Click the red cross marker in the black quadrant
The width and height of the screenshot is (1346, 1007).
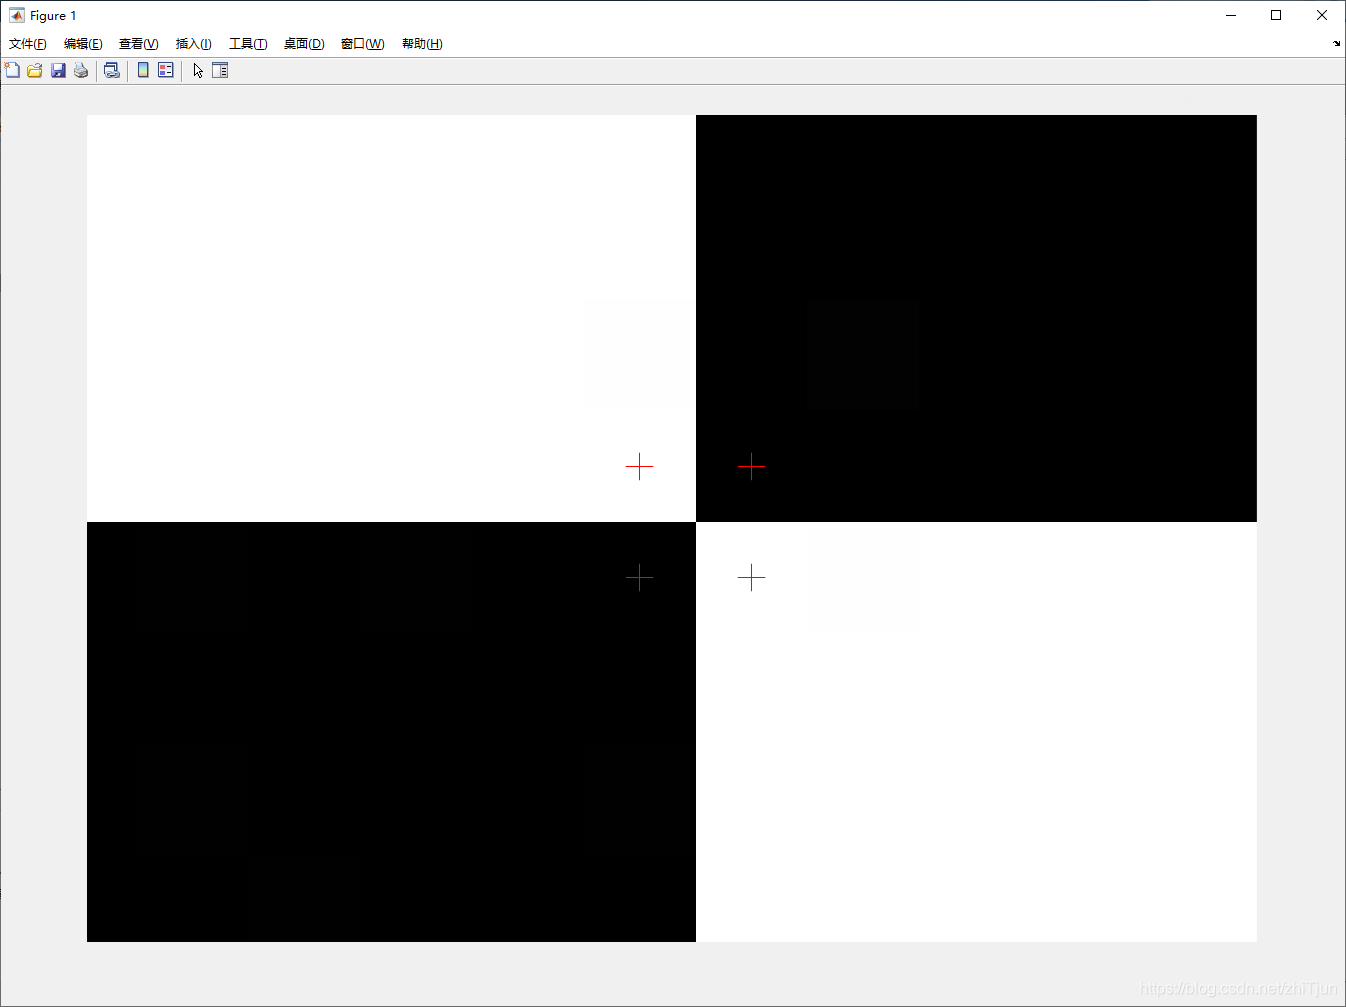click(x=751, y=466)
